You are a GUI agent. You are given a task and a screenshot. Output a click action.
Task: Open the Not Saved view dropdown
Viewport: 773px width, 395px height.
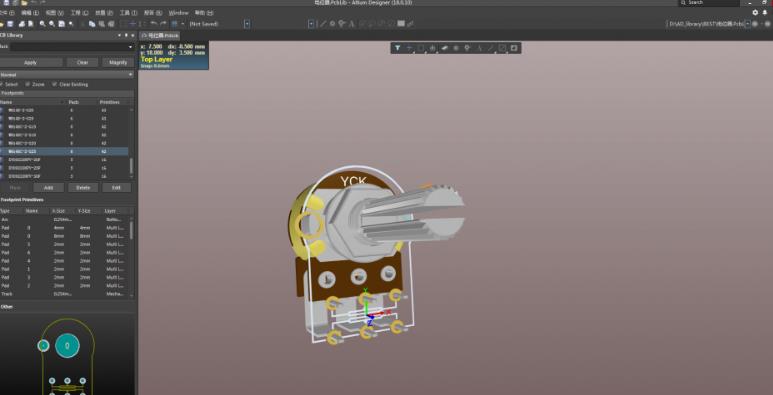[219, 24]
